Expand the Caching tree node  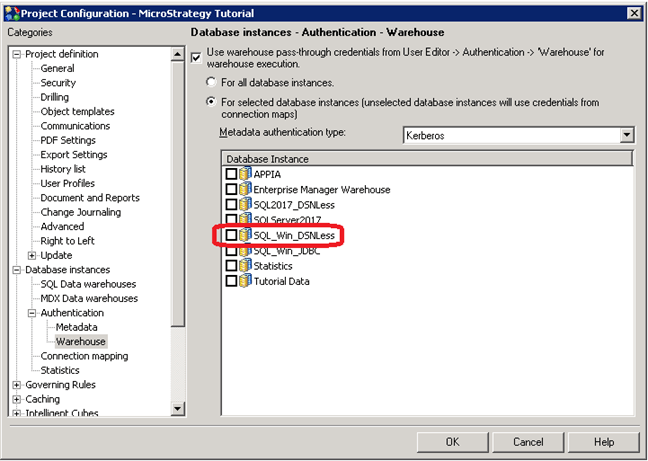click(x=17, y=399)
